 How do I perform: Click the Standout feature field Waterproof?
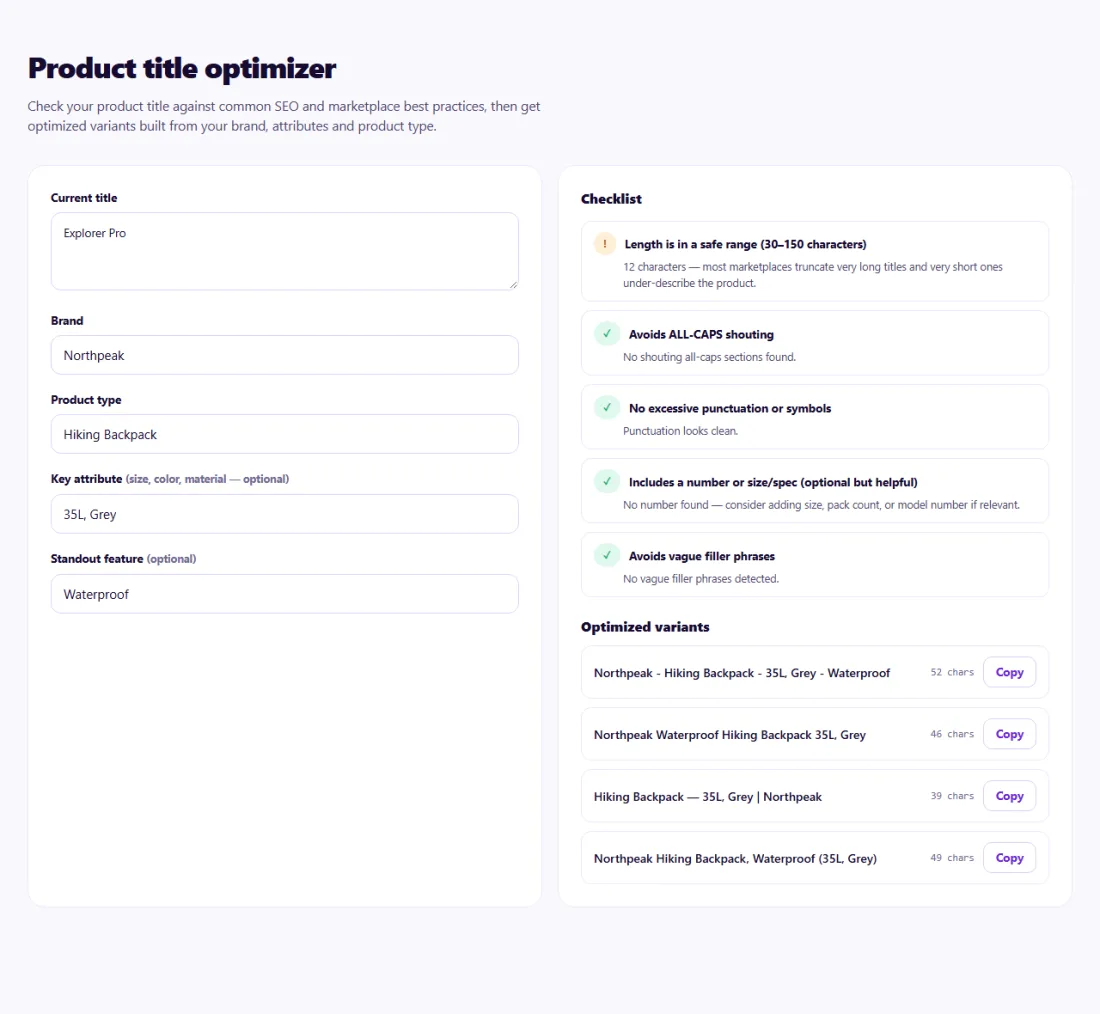click(x=284, y=594)
